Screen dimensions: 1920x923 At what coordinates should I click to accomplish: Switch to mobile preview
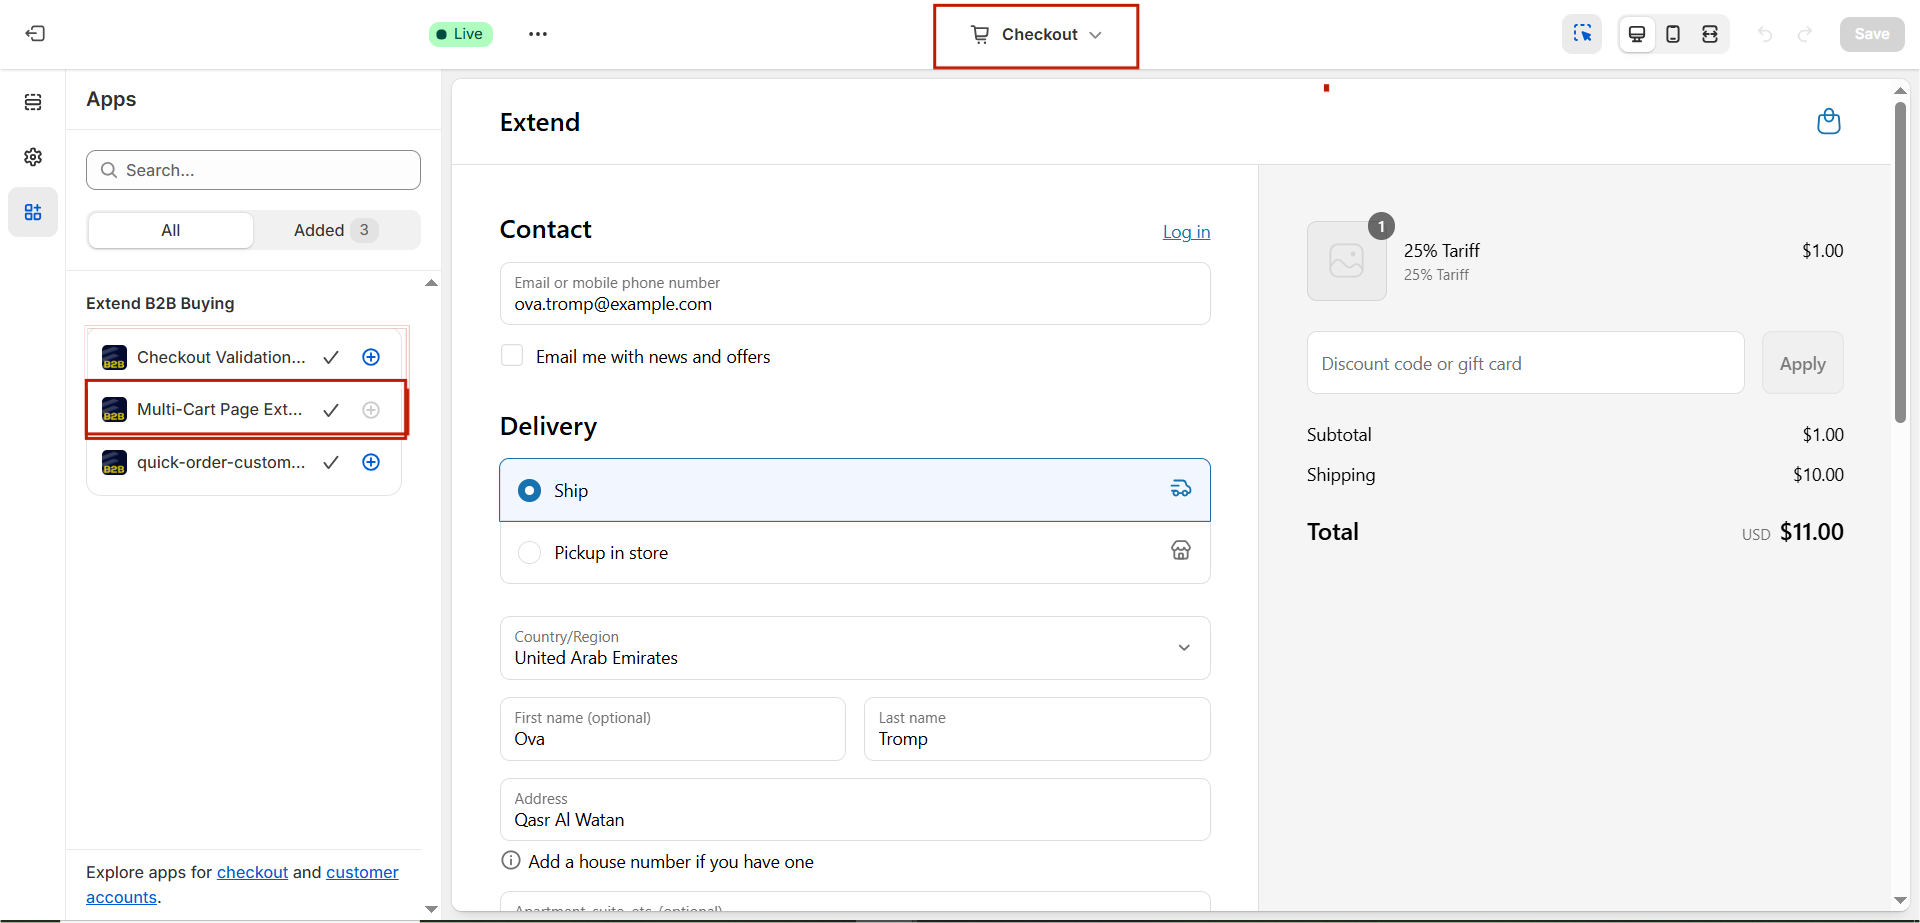[x=1673, y=34]
